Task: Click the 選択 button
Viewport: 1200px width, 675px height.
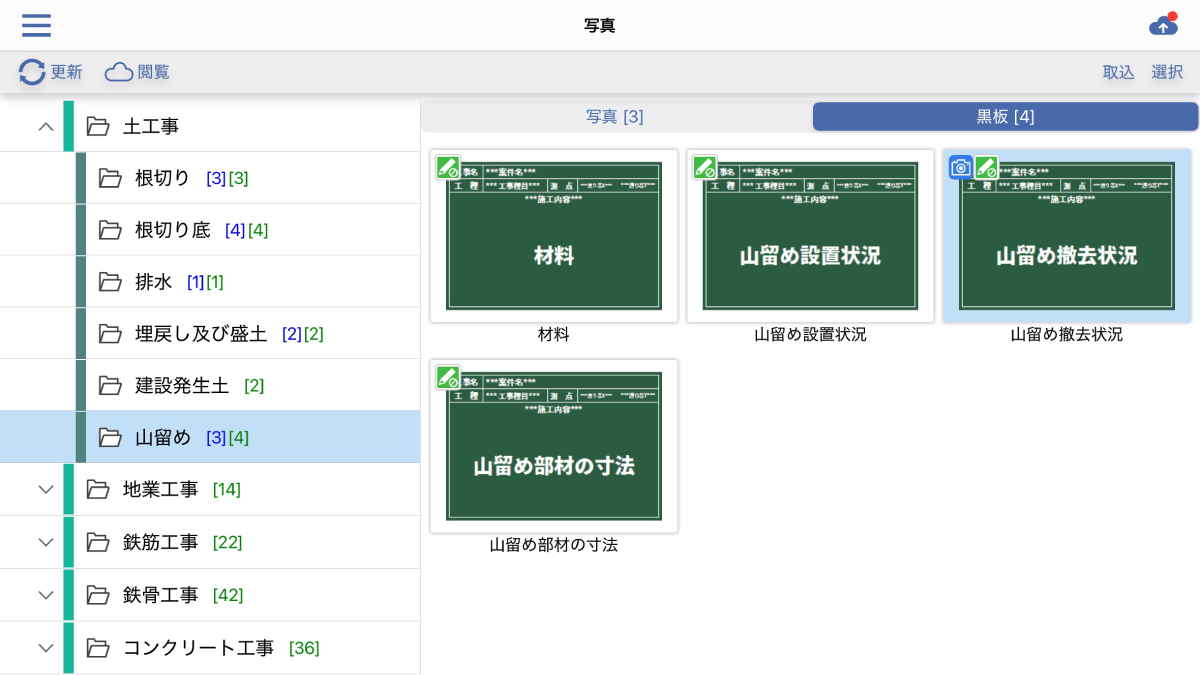Action: (1167, 72)
